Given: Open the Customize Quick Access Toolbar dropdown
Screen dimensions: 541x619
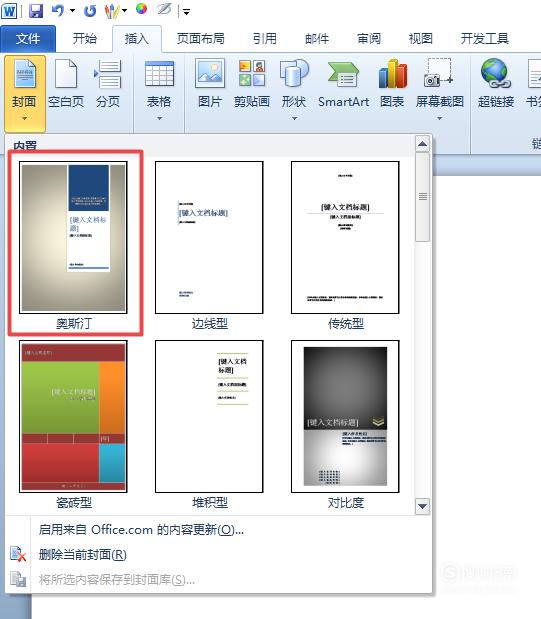Looking at the screenshot, I should pos(186,12).
